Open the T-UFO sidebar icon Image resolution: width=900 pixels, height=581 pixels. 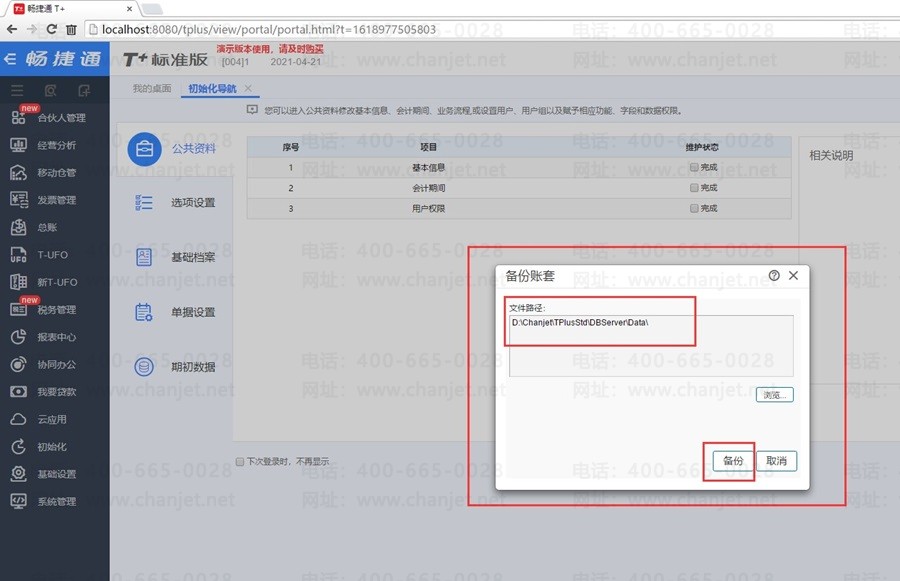click(18, 254)
